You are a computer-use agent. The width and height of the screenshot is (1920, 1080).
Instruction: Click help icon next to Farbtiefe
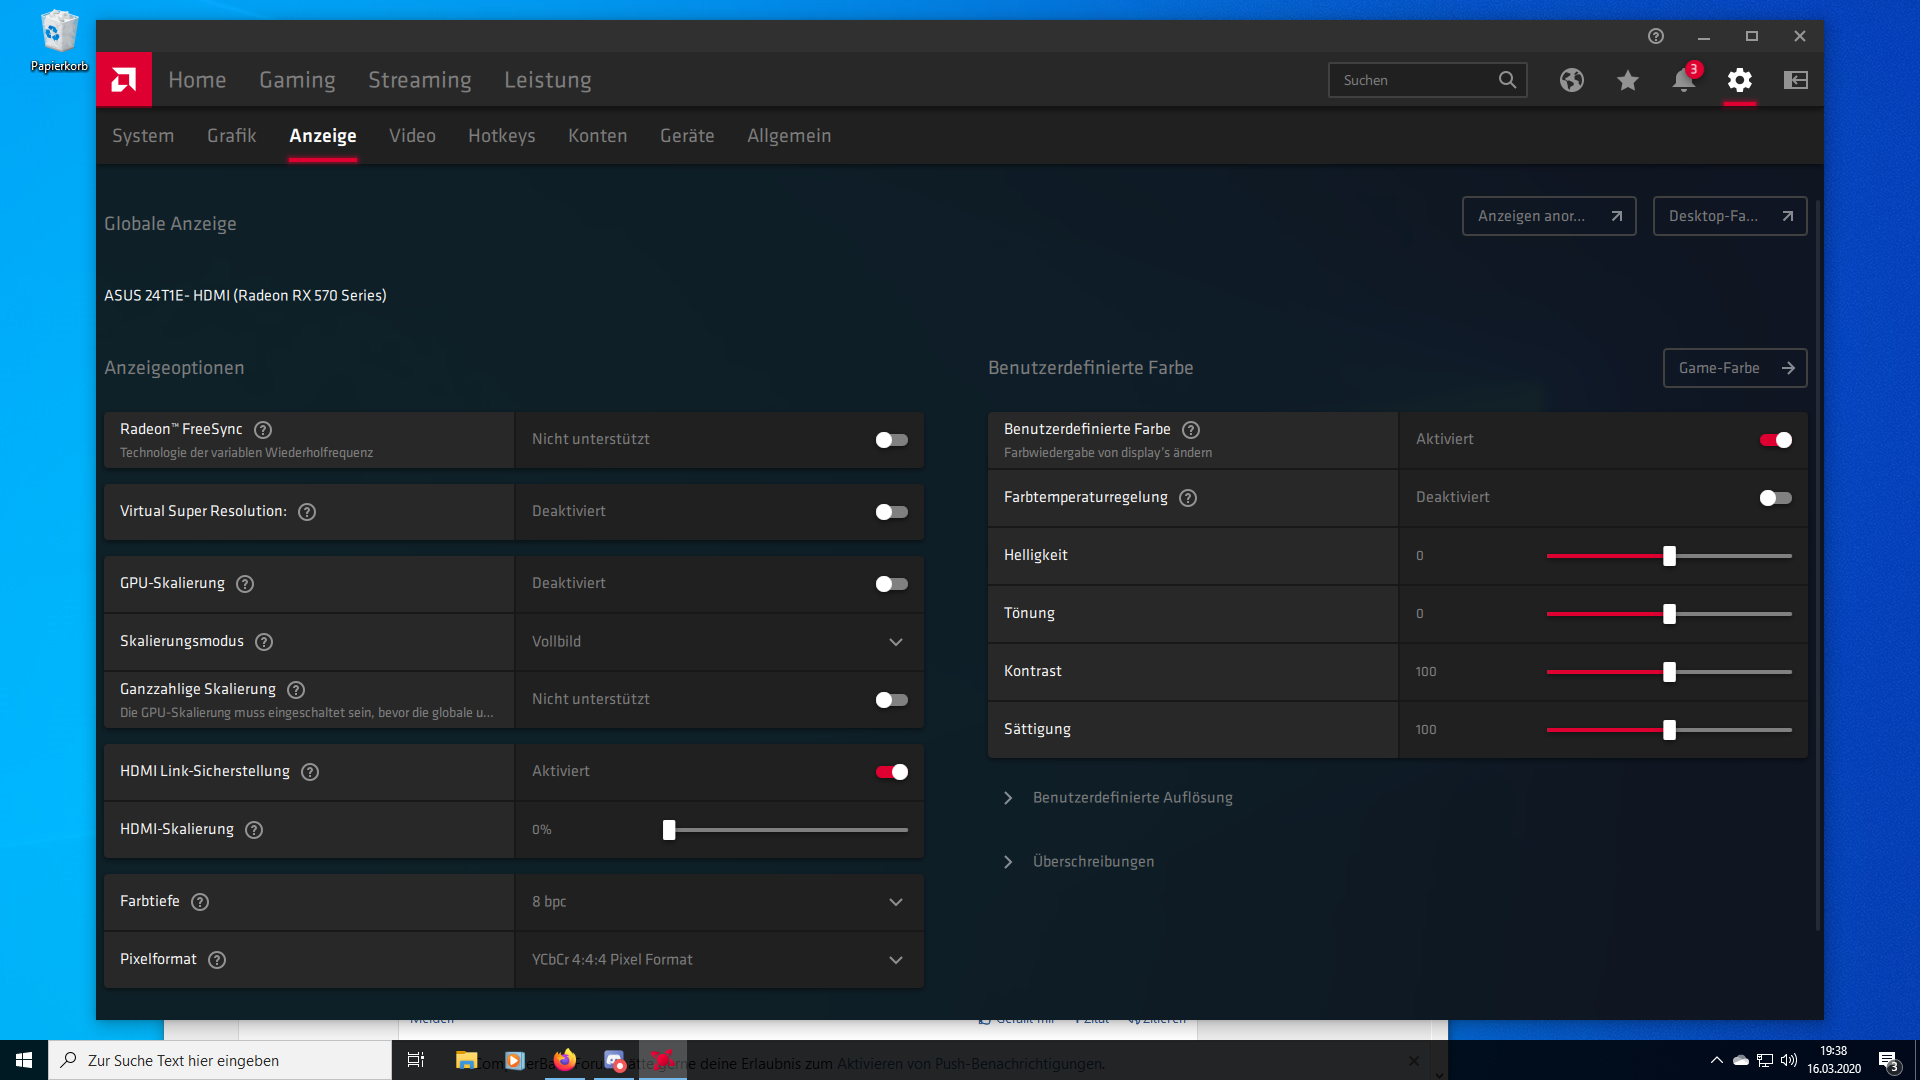coord(200,902)
